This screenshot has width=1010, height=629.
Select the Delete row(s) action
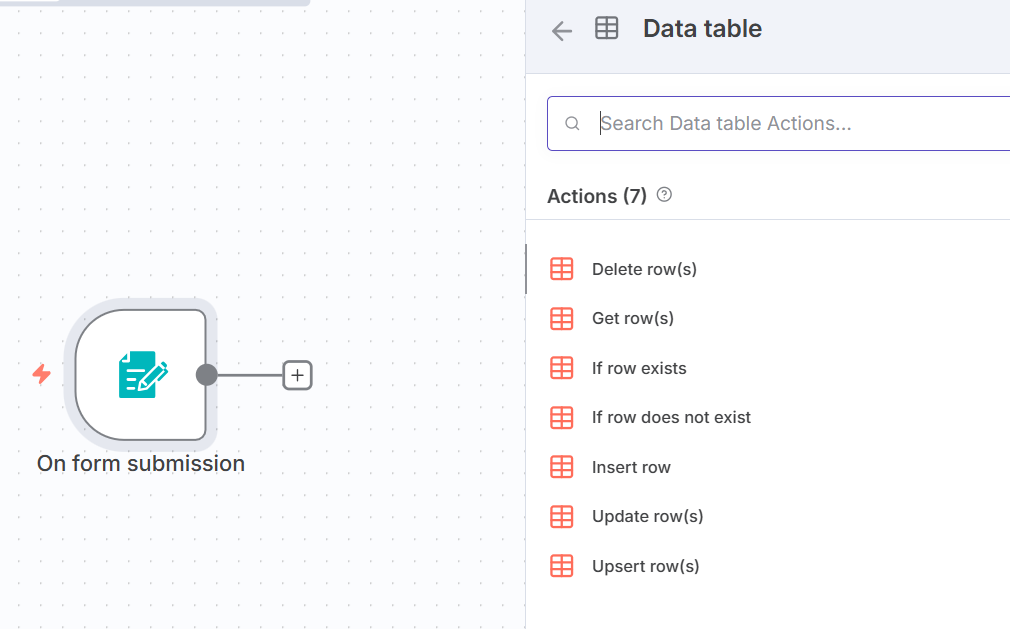click(x=644, y=269)
